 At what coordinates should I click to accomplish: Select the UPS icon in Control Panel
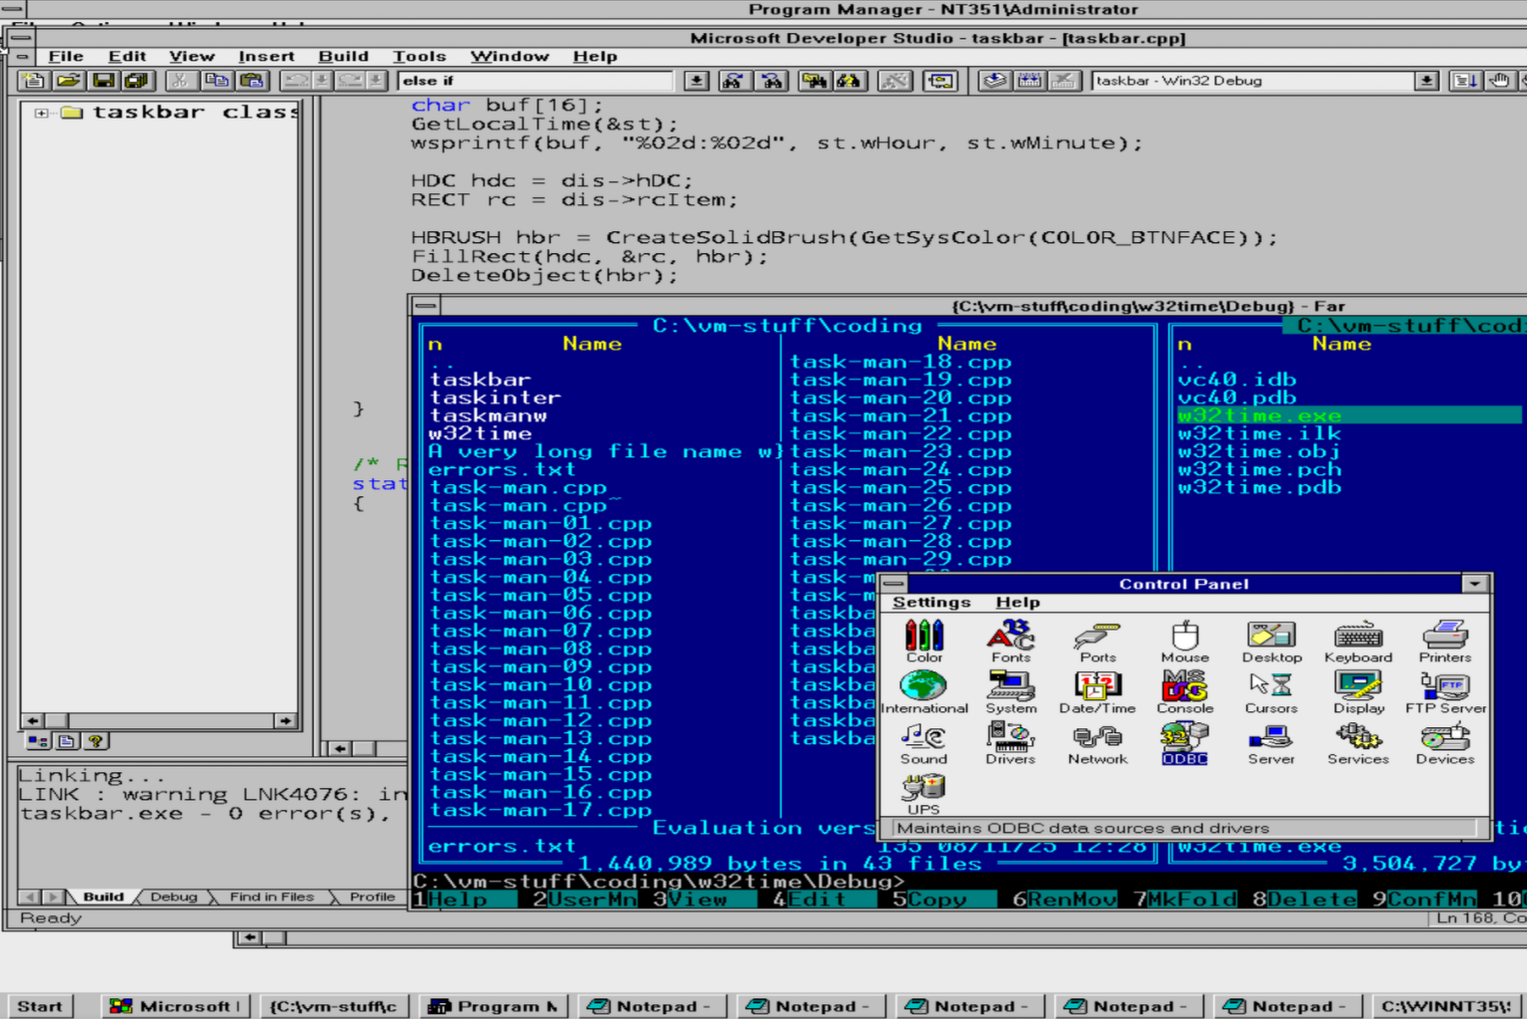(924, 794)
